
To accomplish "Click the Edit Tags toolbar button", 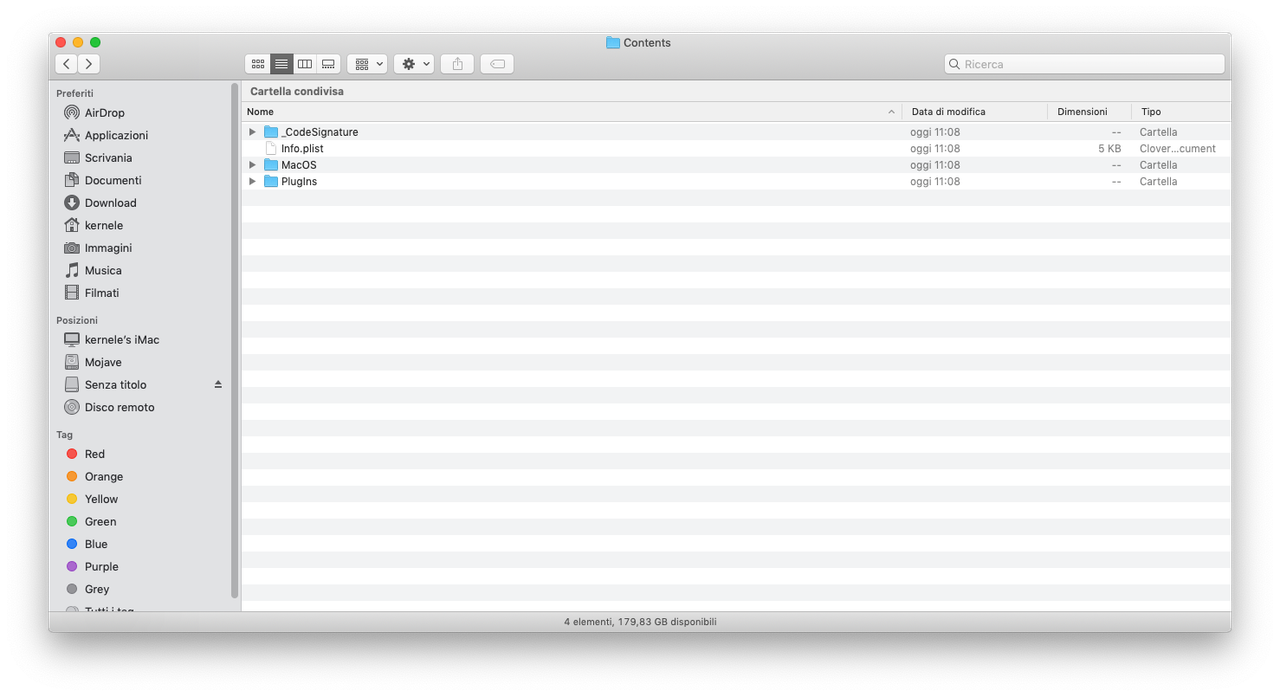I will [x=497, y=64].
